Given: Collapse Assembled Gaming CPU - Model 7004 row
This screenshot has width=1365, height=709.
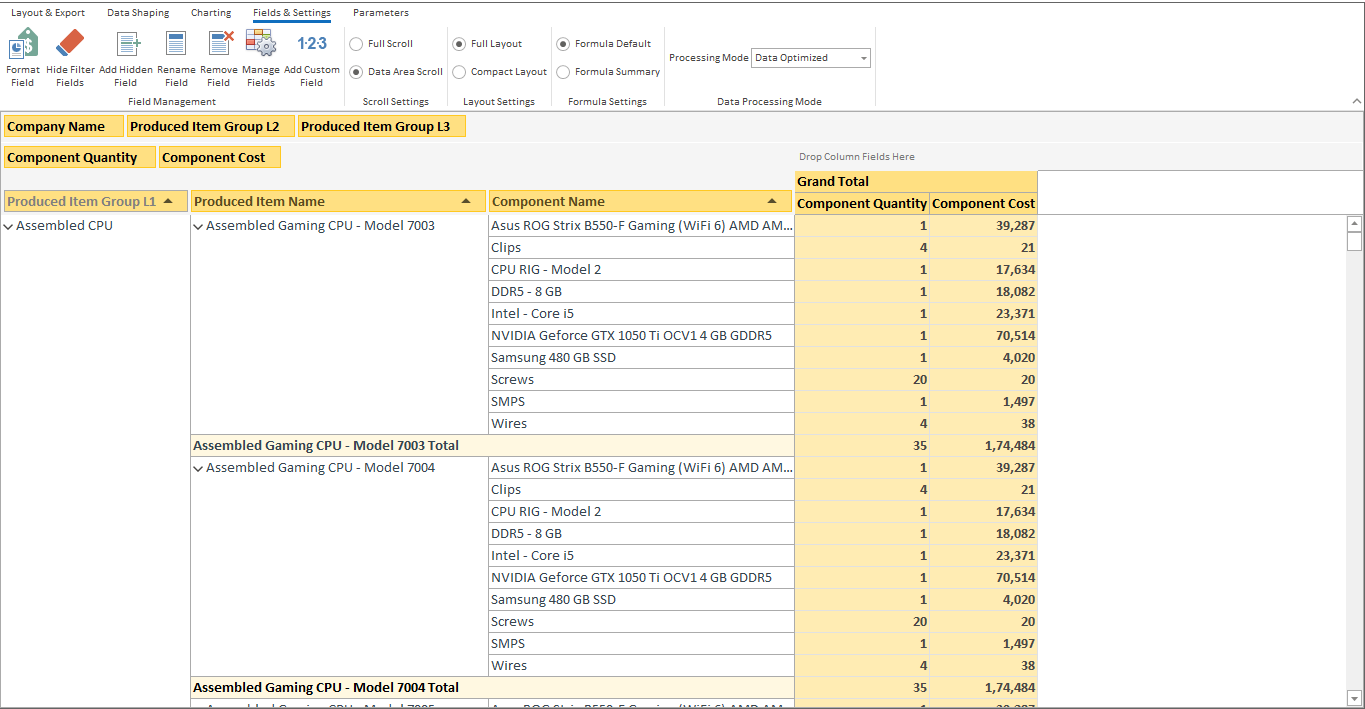Looking at the screenshot, I should 198,469.
